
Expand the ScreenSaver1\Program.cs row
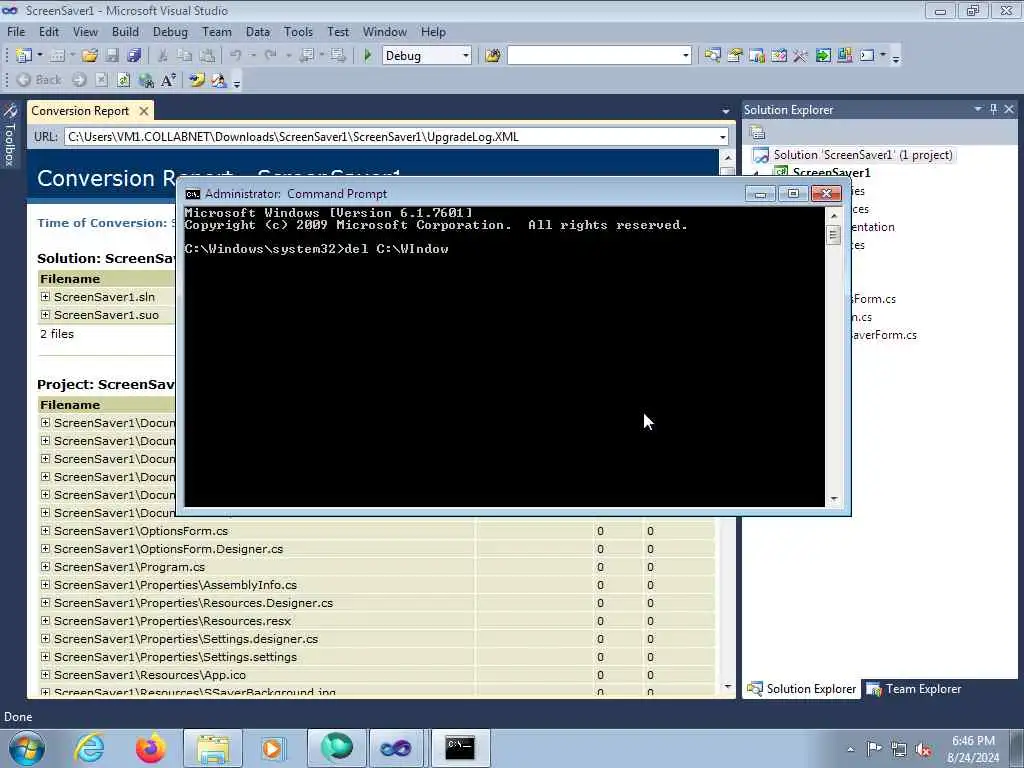(x=45, y=567)
